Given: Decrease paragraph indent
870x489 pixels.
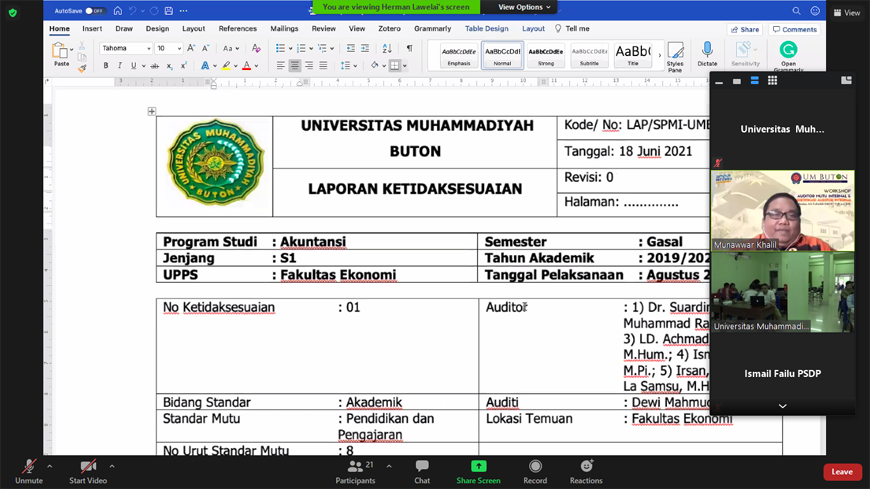Looking at the screenshot, I should click(351, 48).
